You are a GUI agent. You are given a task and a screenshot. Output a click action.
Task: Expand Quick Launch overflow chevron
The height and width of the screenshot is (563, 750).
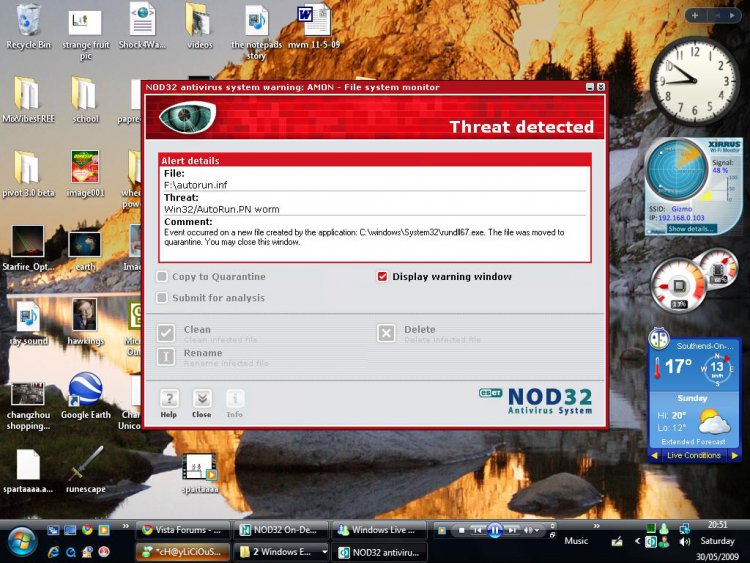coord(125,526)
